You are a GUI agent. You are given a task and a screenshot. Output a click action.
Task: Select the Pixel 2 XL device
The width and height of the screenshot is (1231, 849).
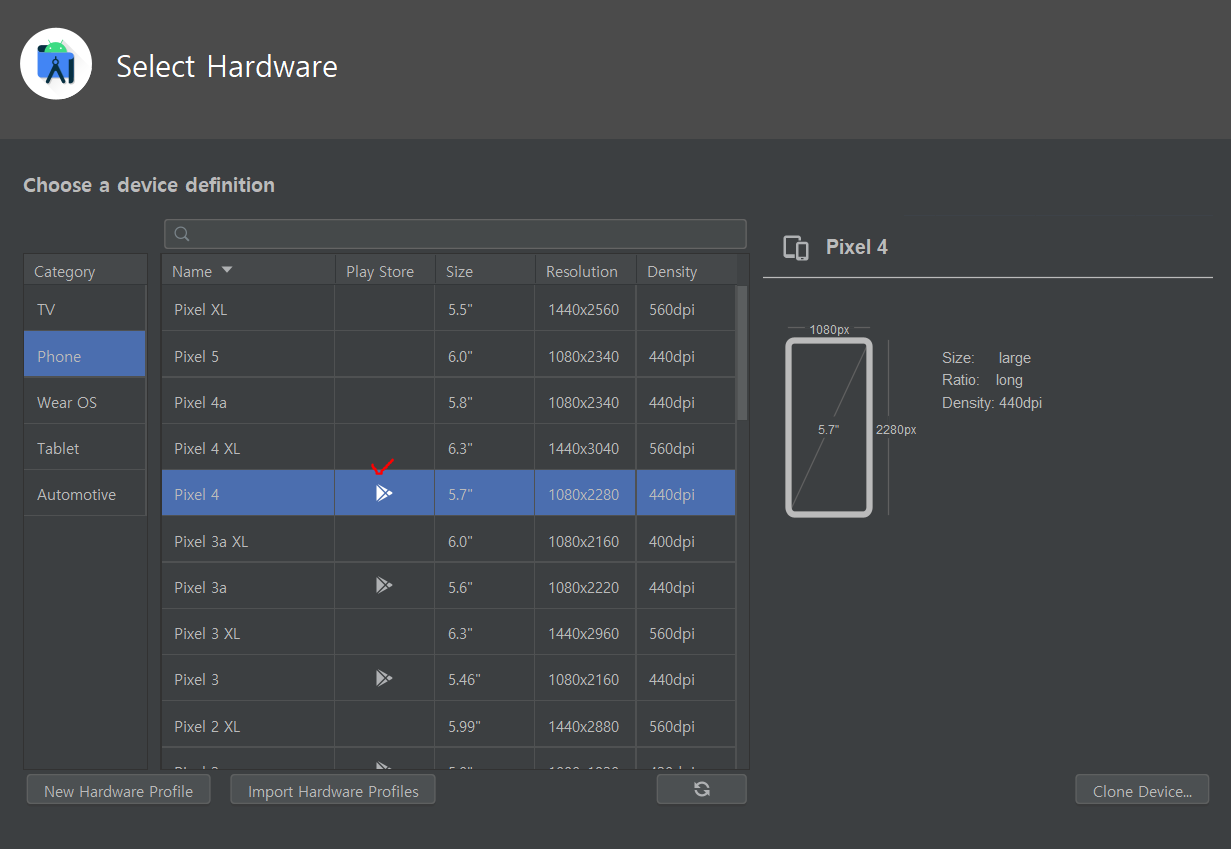449,726
